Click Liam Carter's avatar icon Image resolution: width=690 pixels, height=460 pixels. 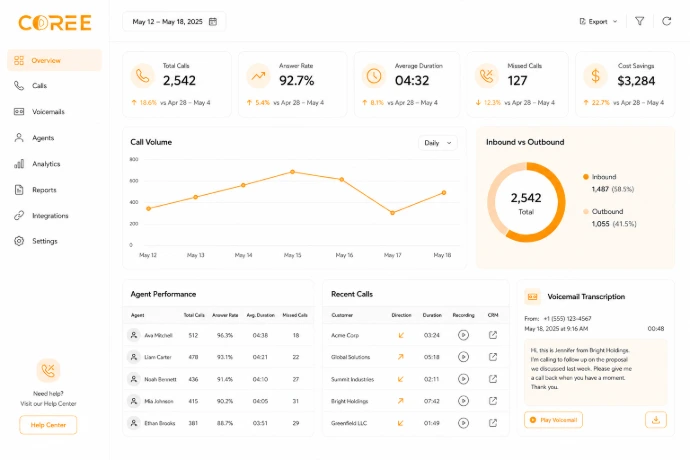[133, 357]
